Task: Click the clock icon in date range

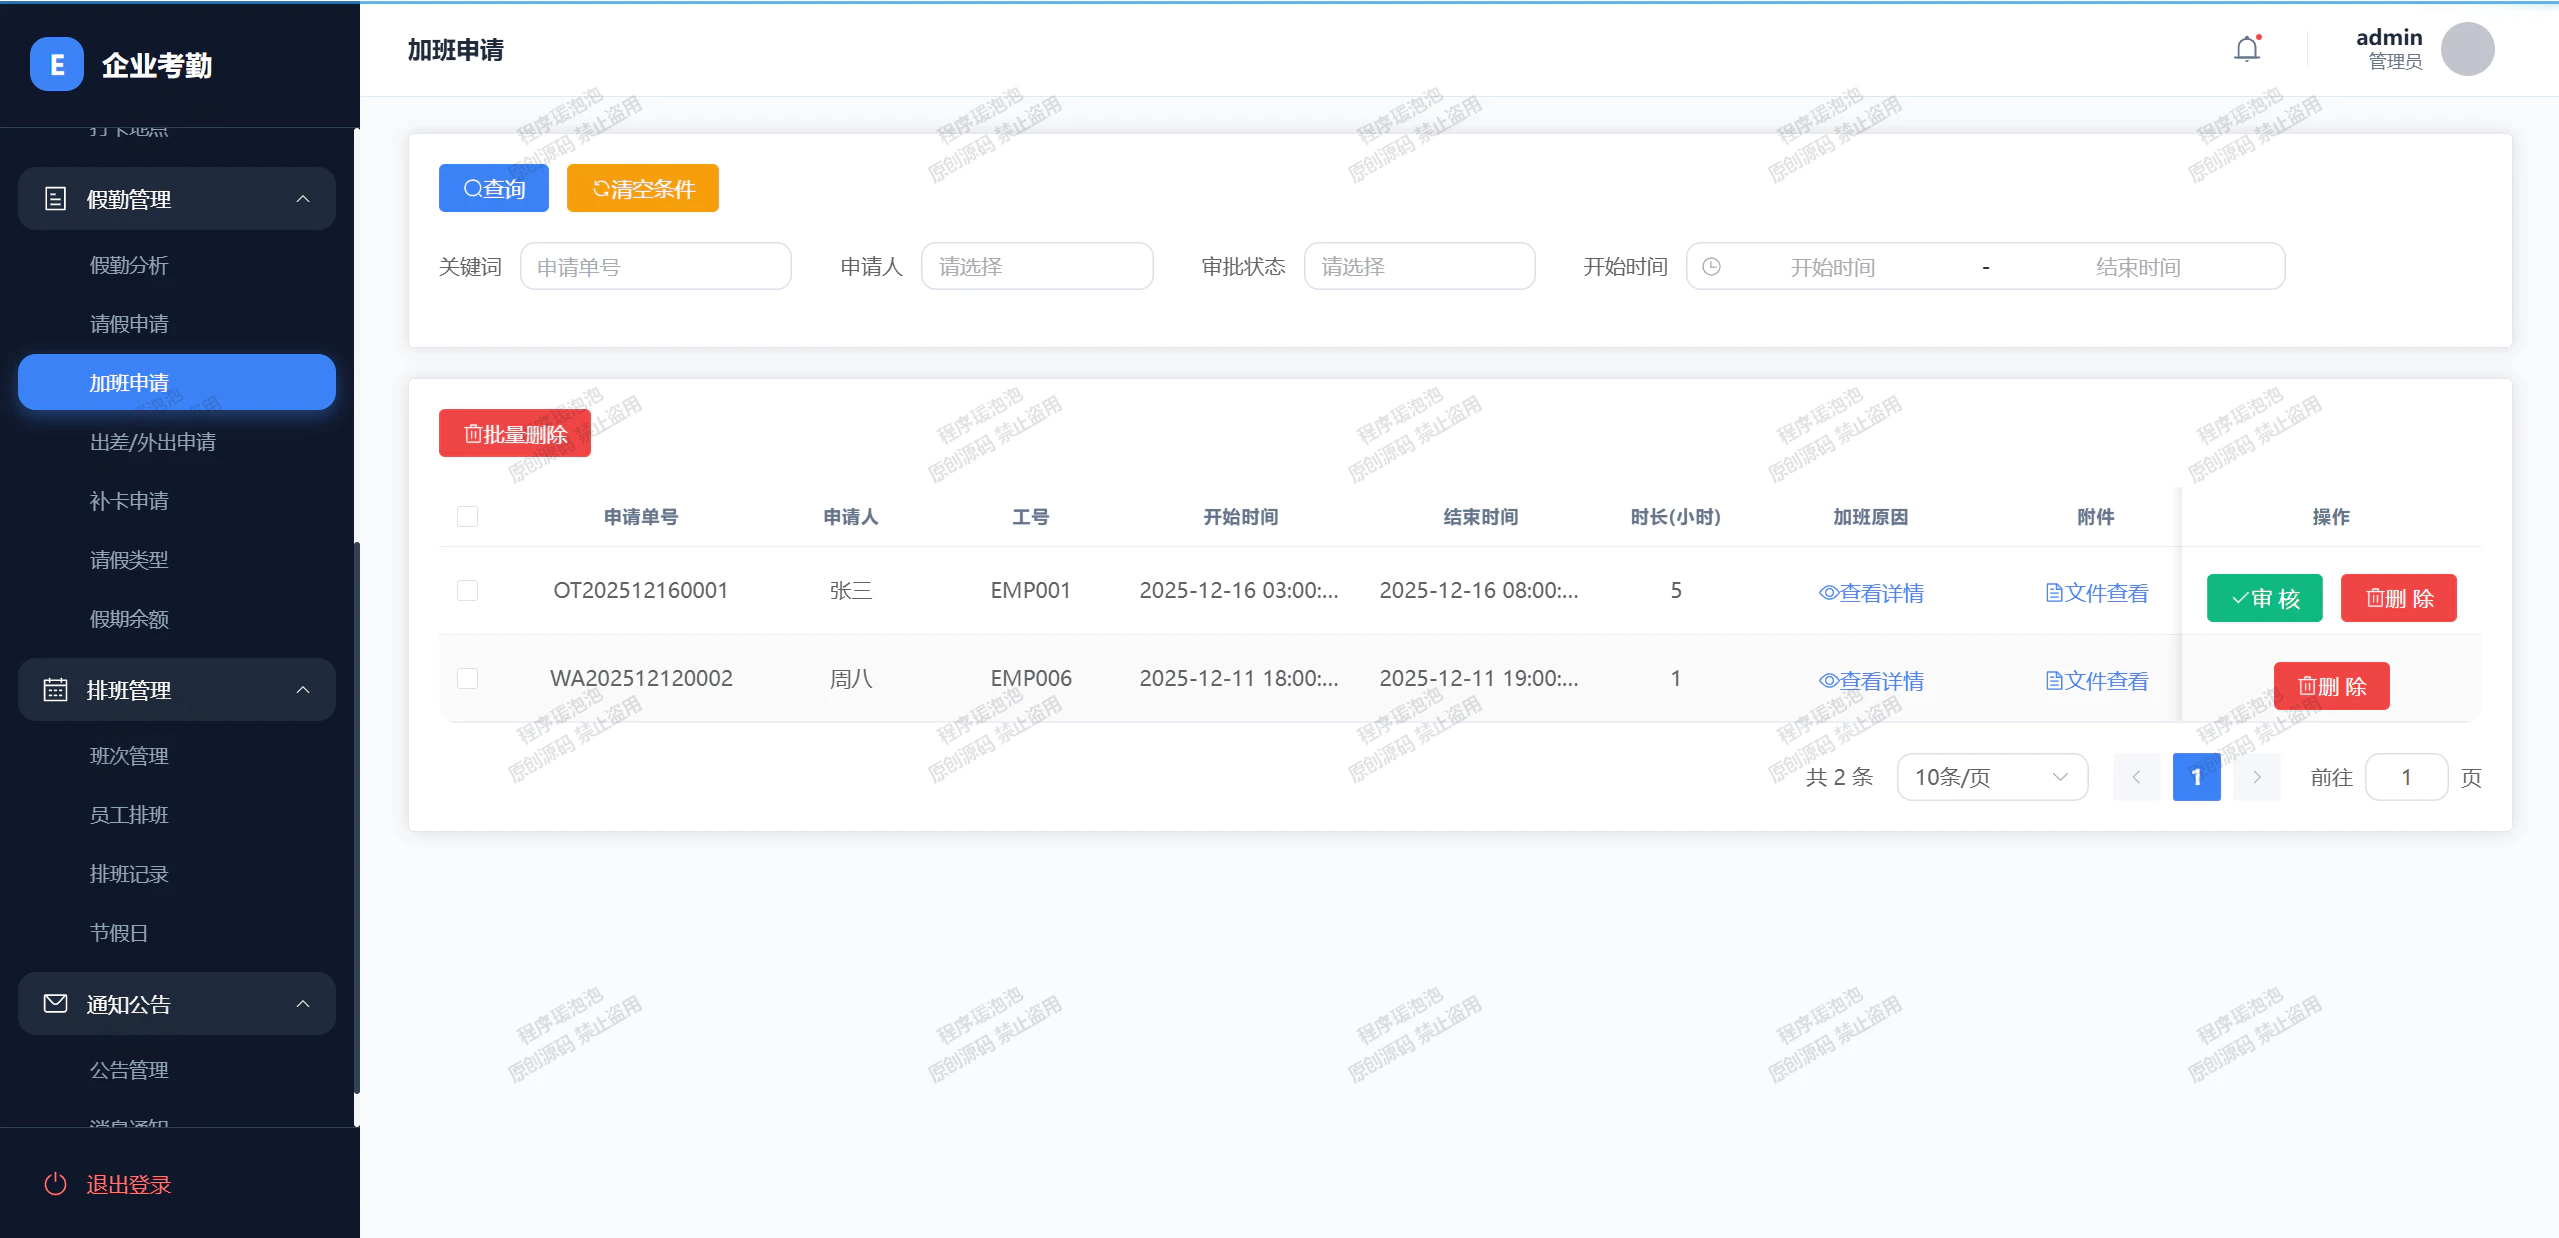Action: 1712,267
